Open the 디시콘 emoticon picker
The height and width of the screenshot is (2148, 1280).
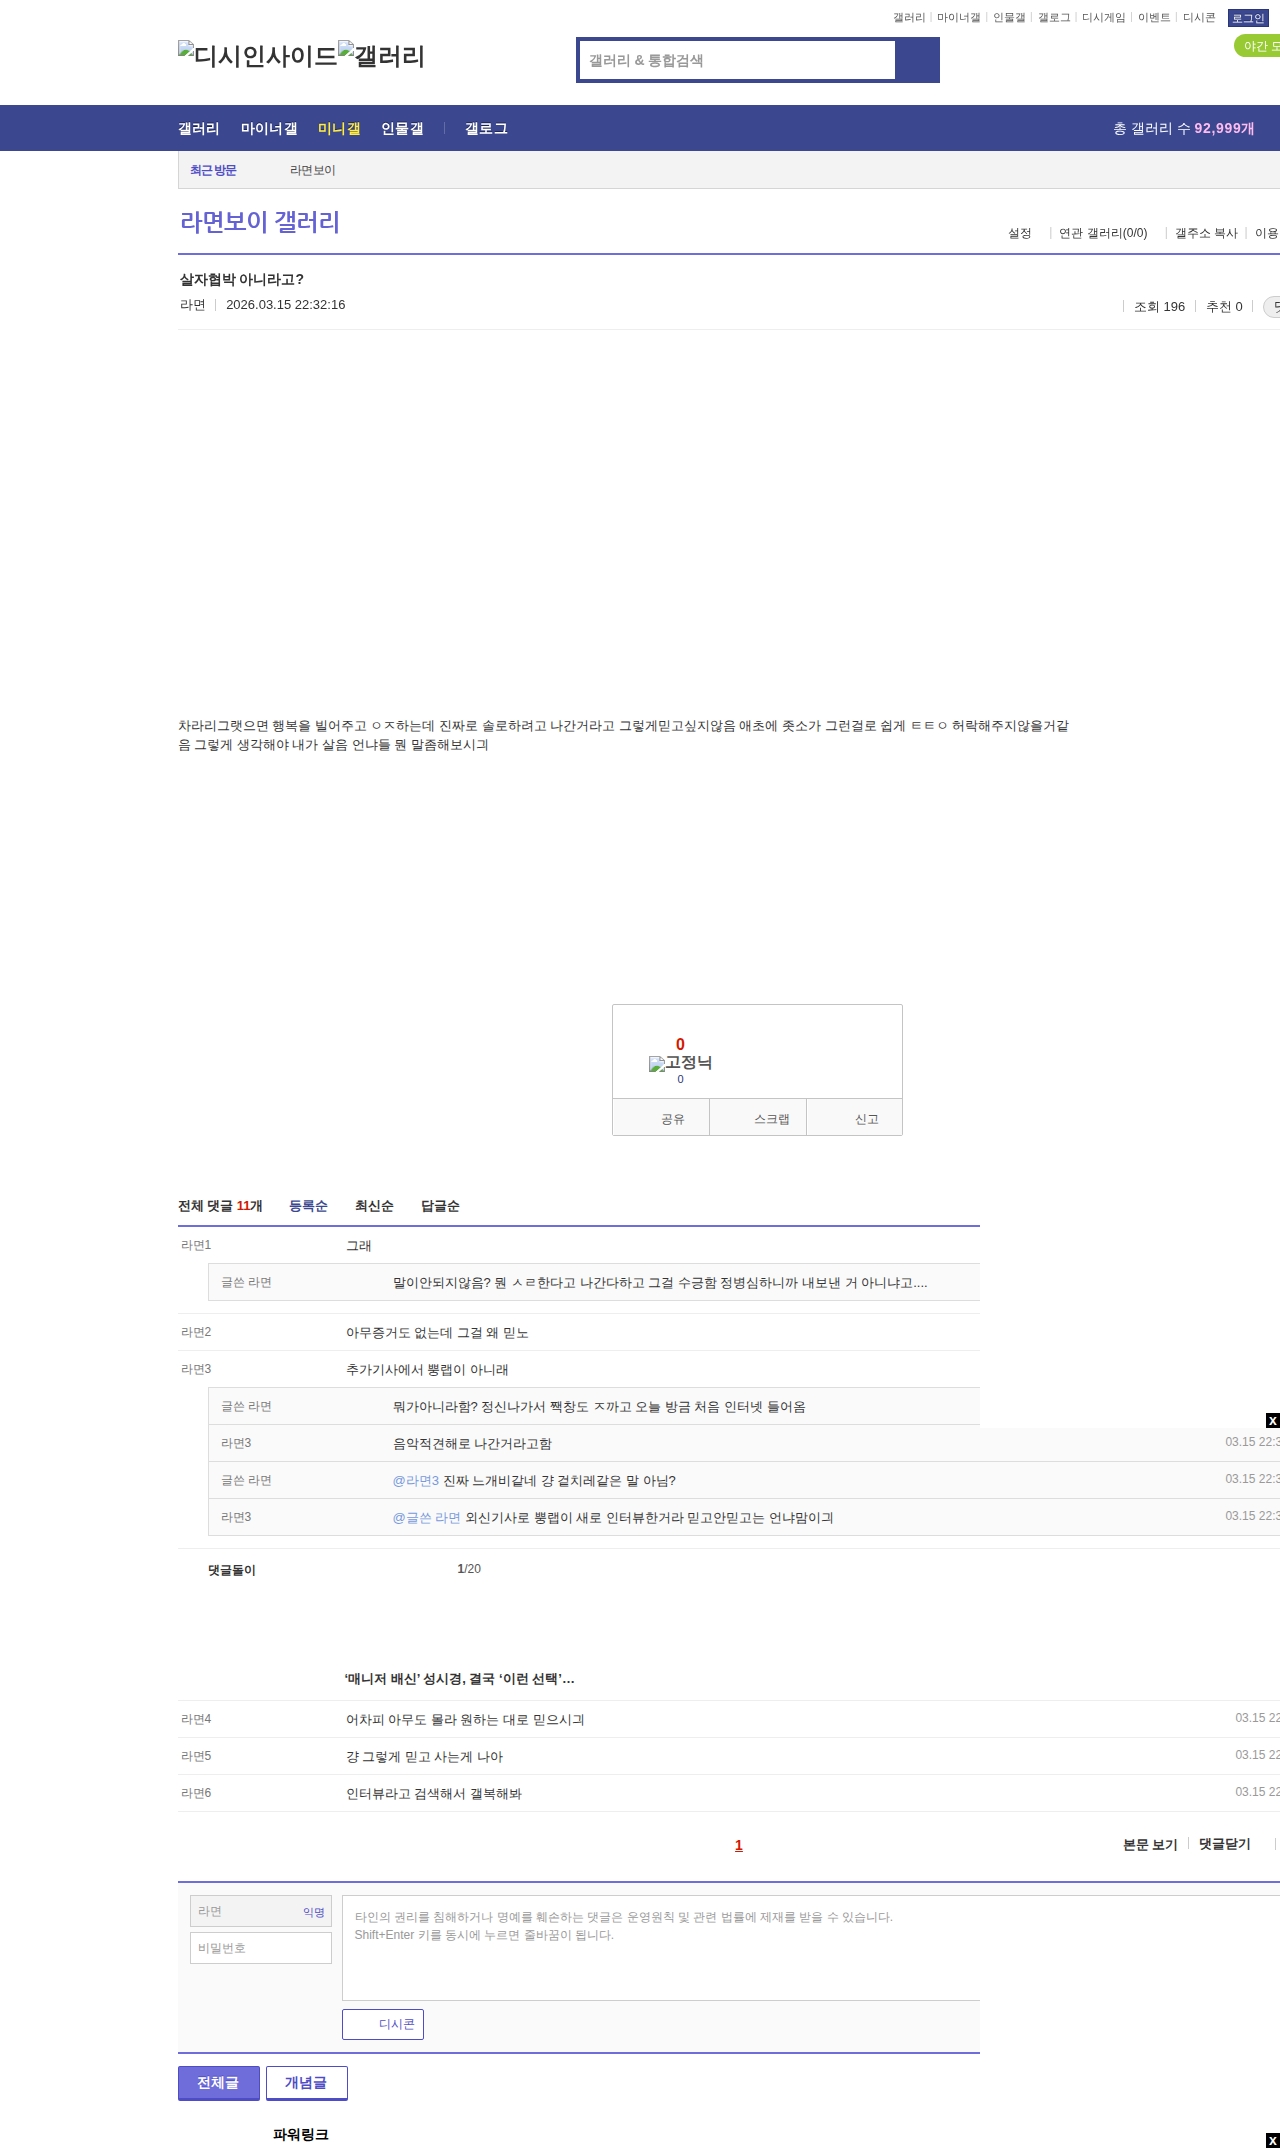point(383,2024)
